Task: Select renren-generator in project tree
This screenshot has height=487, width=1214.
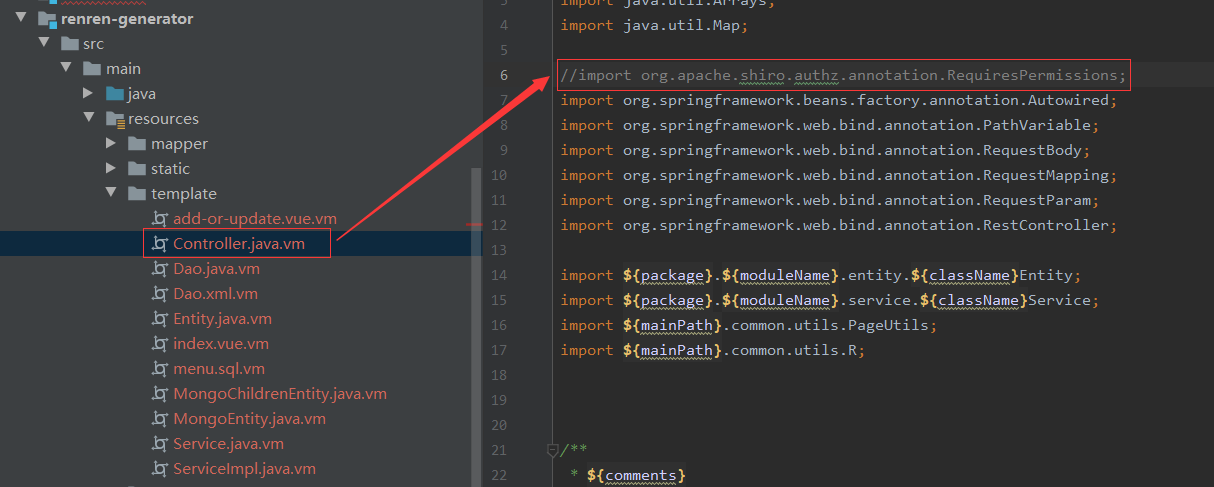Action: 127,19
